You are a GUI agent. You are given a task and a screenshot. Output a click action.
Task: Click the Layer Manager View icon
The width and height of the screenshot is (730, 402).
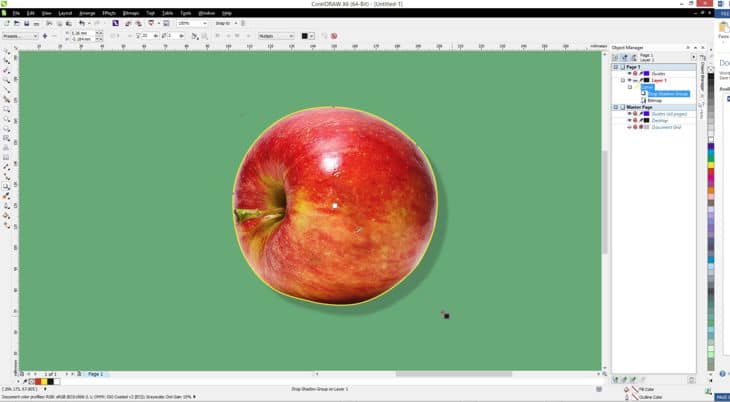(634, 57)
